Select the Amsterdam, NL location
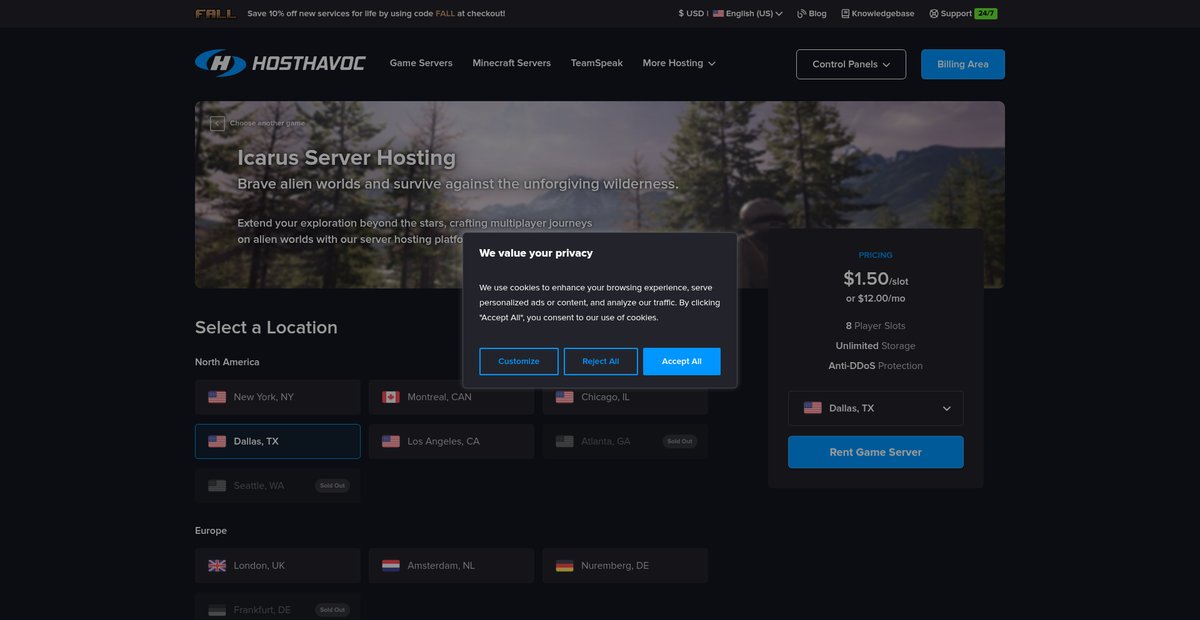The width and height of the screenshot is (1200, 620). (x=451, y=565)
